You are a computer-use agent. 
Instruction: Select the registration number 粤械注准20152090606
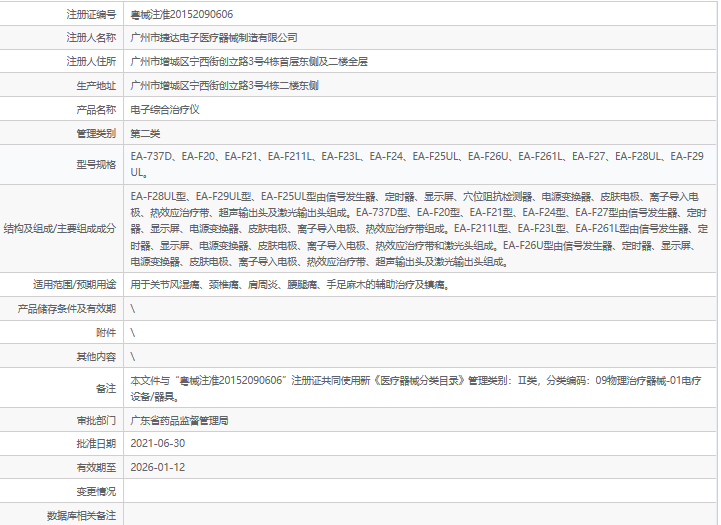(182, 15)
